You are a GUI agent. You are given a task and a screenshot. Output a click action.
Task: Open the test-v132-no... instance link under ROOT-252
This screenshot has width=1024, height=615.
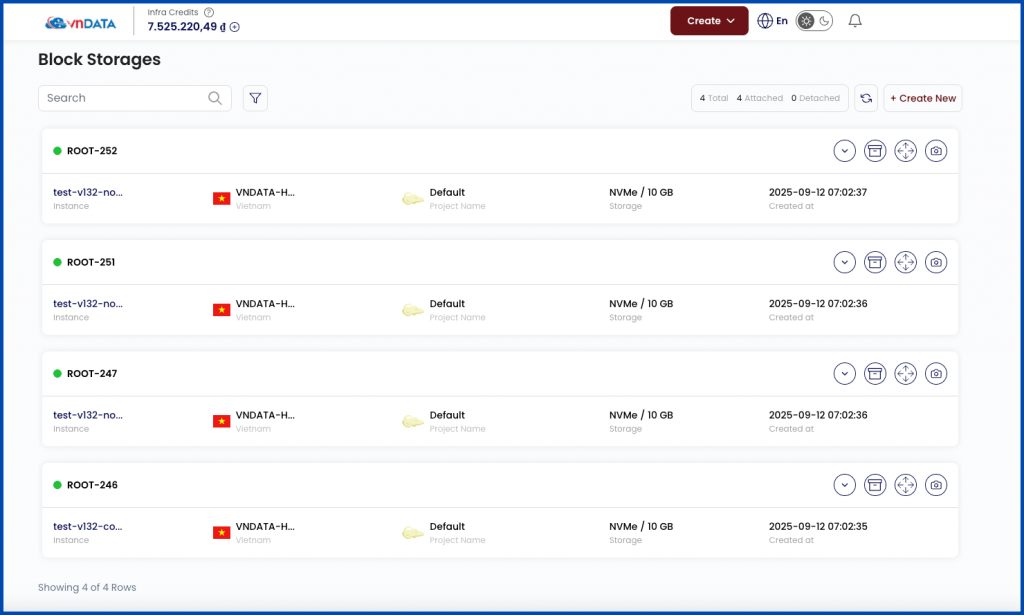pos(88,193)
